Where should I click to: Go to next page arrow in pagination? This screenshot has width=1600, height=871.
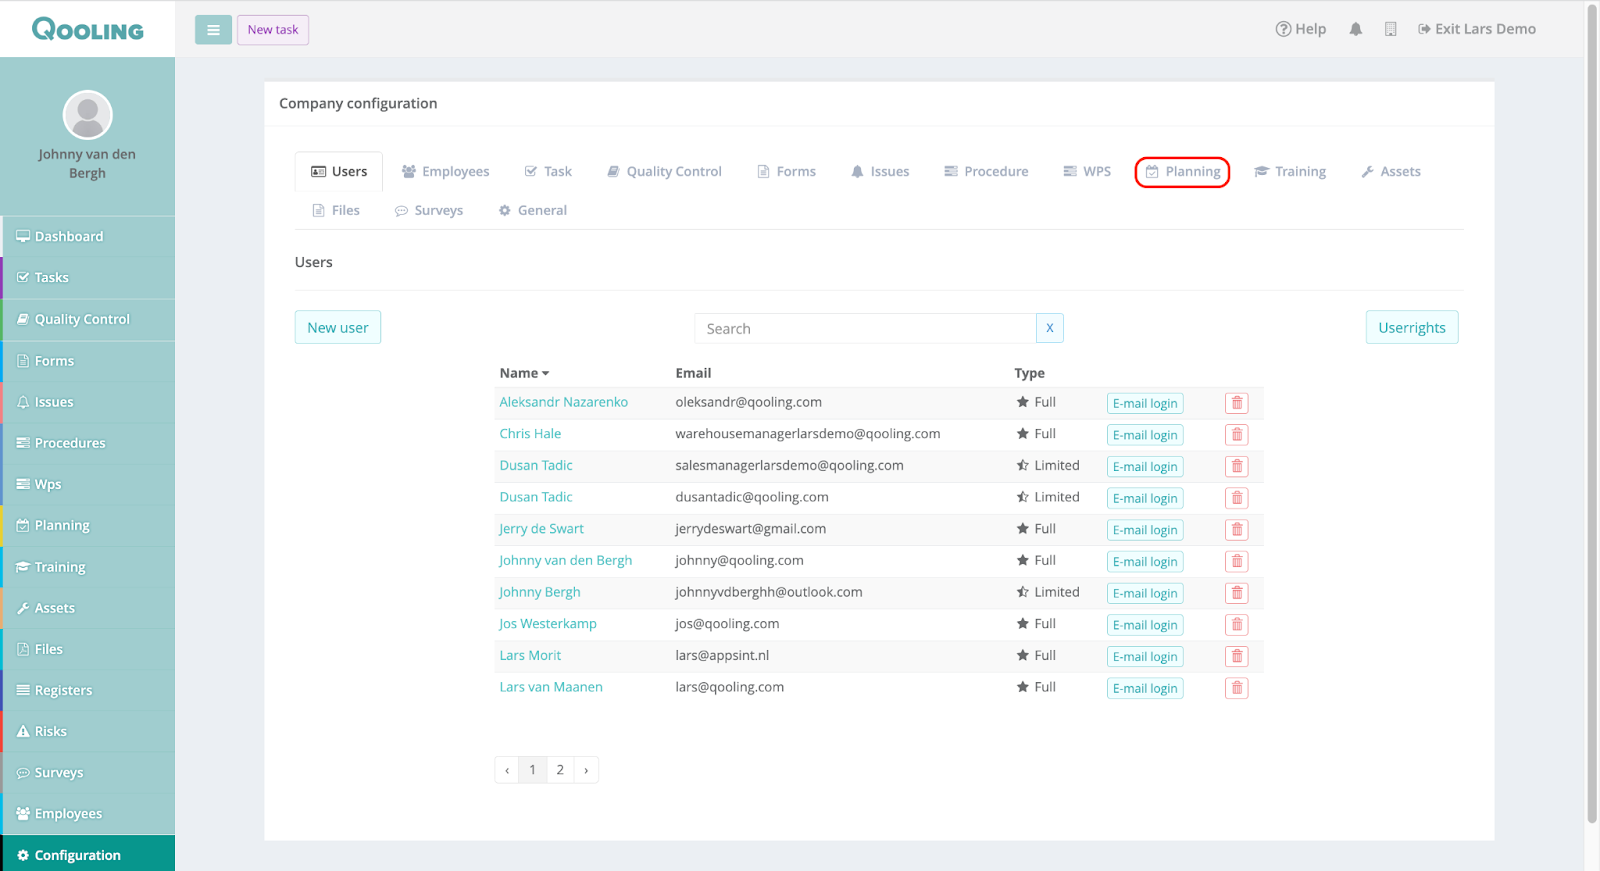pos(586,770)
